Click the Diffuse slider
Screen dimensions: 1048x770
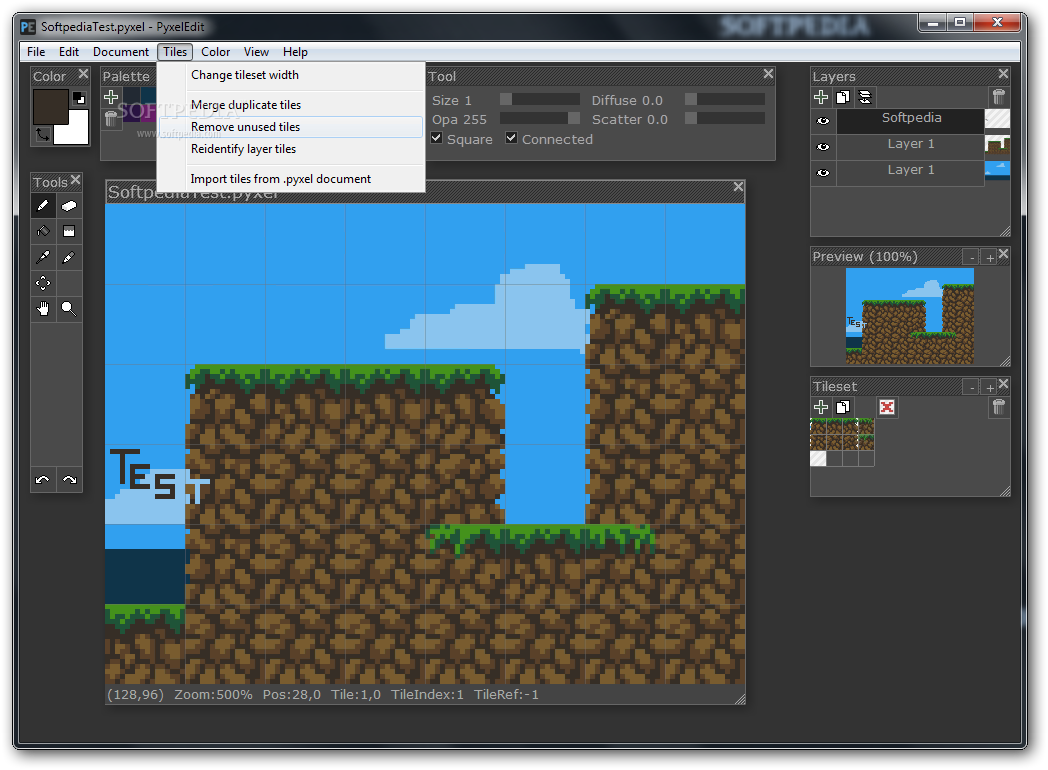coord(725,100)
